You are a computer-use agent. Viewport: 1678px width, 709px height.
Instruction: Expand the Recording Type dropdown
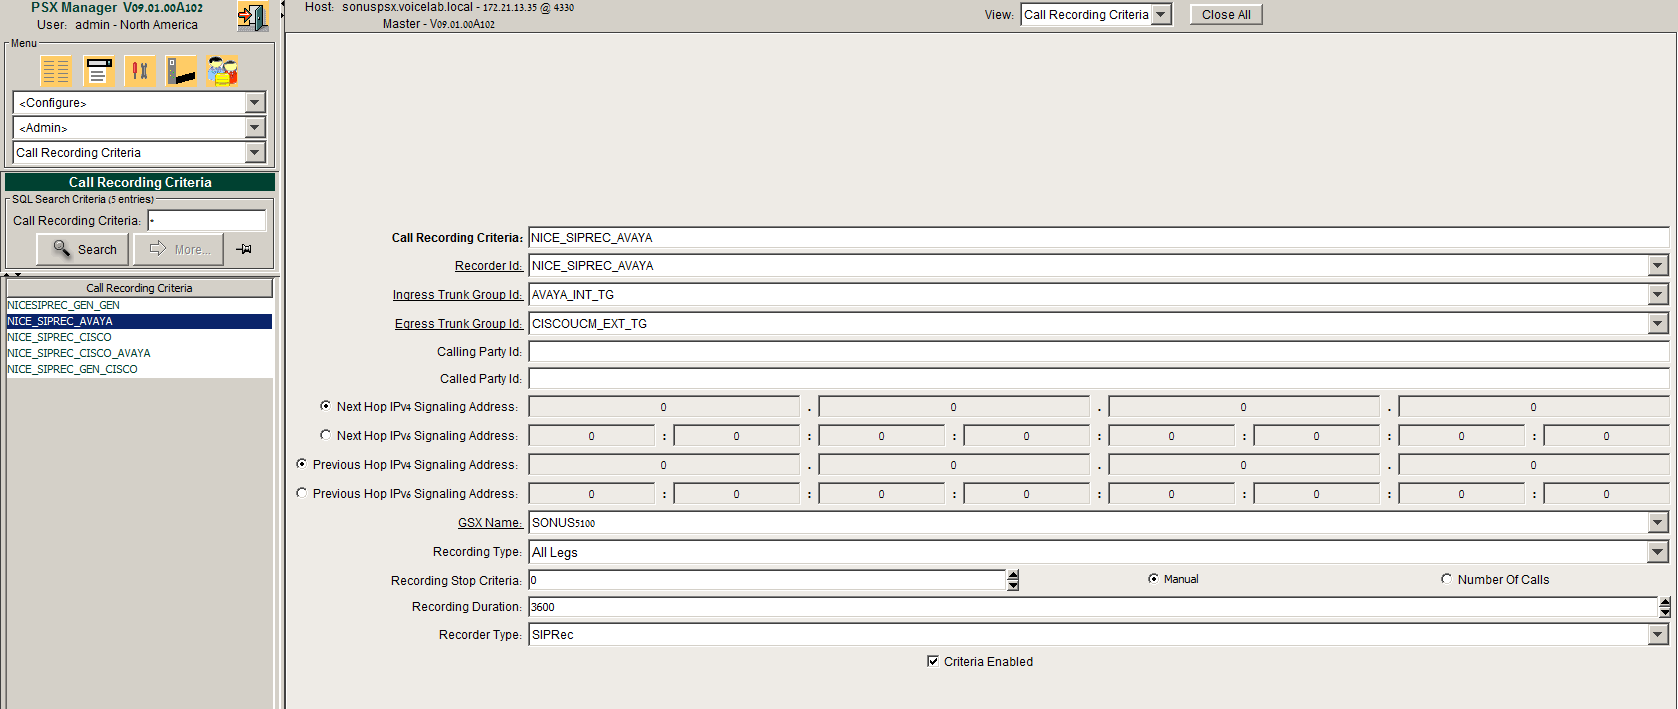(1658, 552)
